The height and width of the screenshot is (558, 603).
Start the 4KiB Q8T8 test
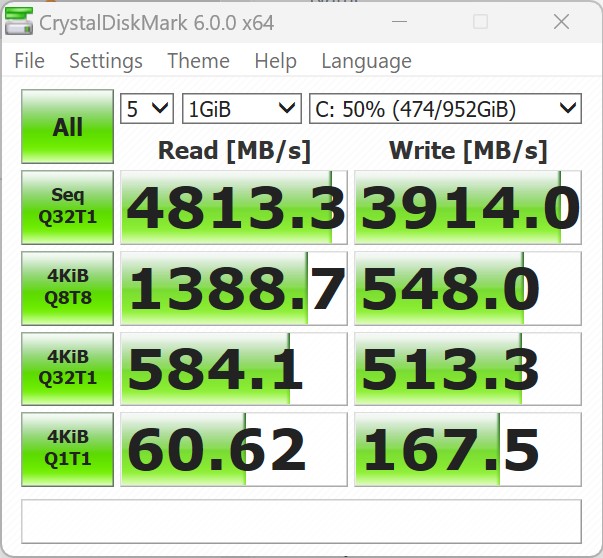coord(67,288)
